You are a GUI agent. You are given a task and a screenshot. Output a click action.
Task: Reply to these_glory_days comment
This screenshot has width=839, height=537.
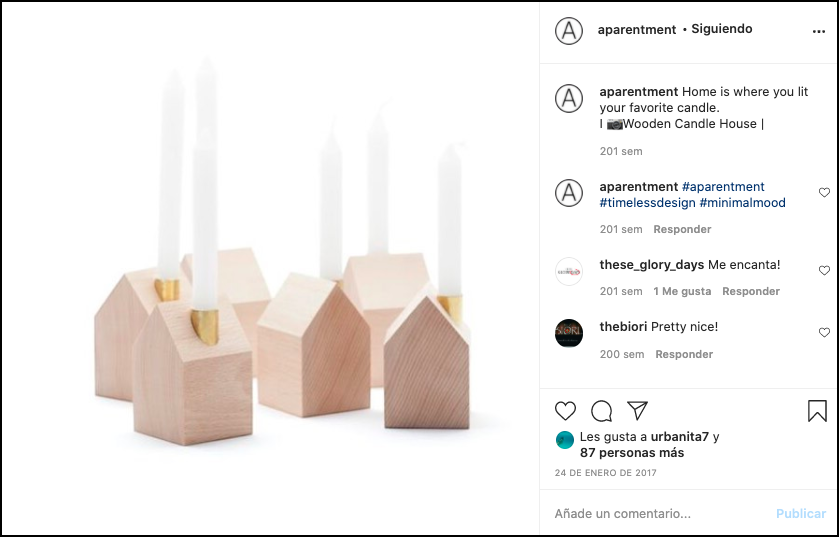pyautogui.click(x=751, y=291)
